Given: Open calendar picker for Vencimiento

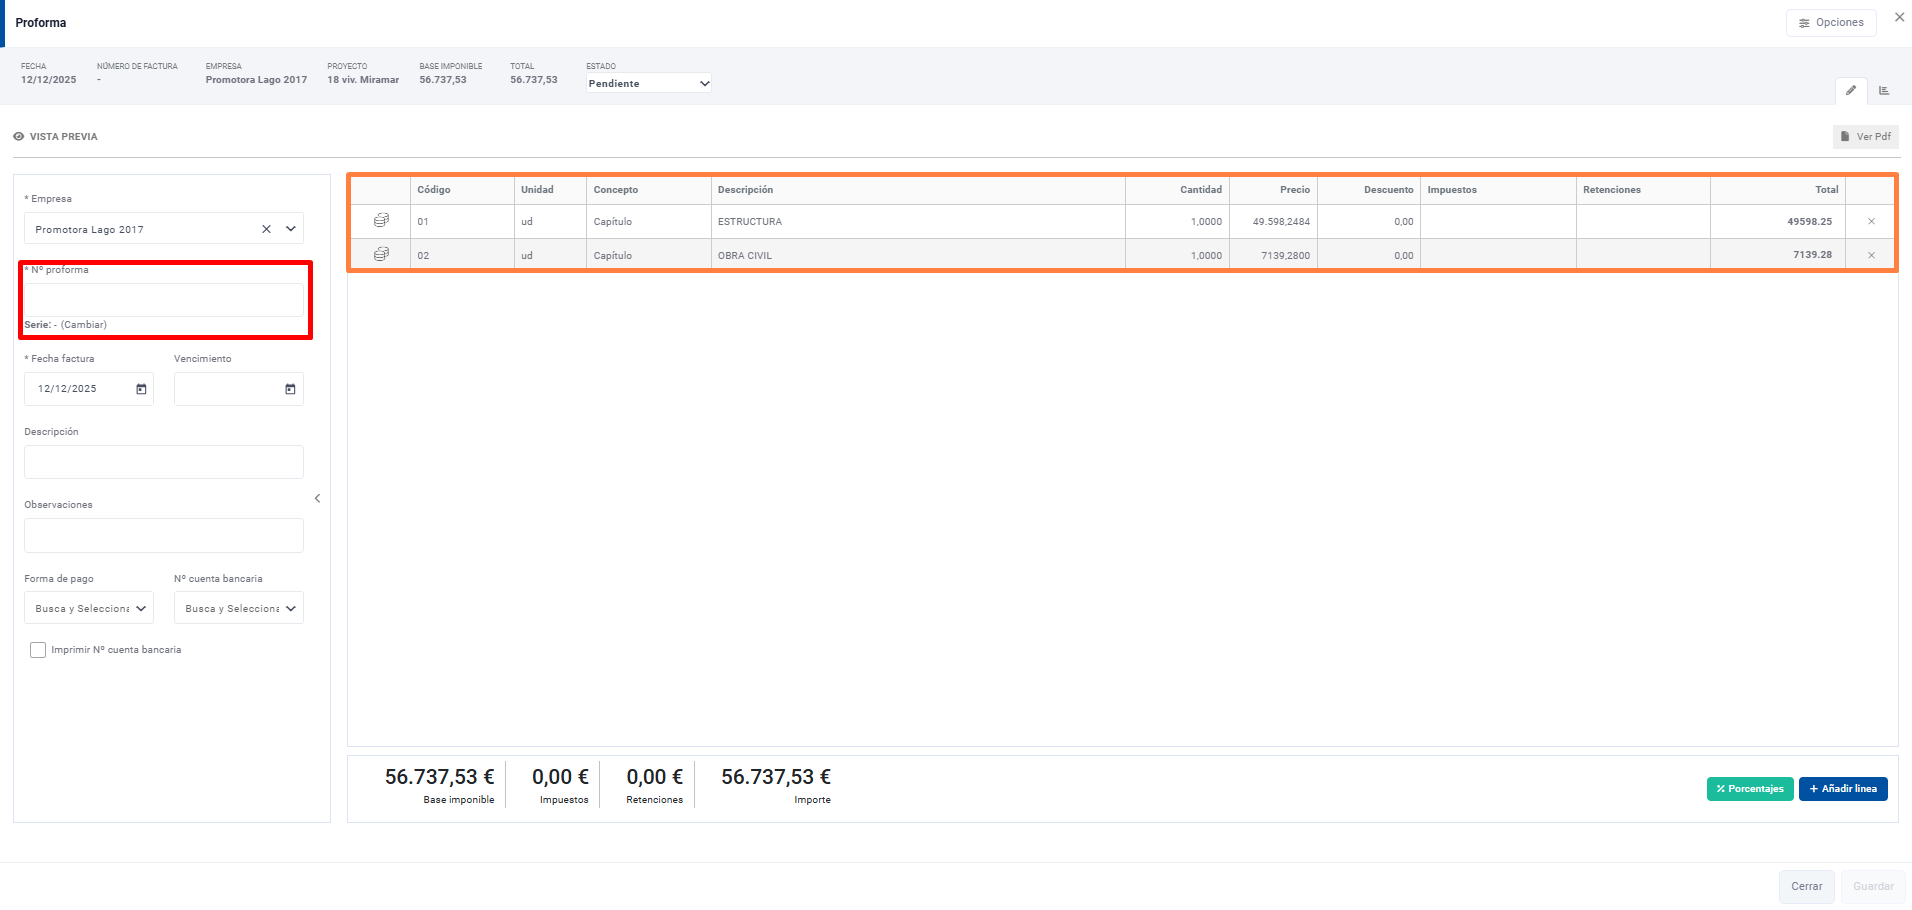Looking at the screenshot, I should [290, 389].
